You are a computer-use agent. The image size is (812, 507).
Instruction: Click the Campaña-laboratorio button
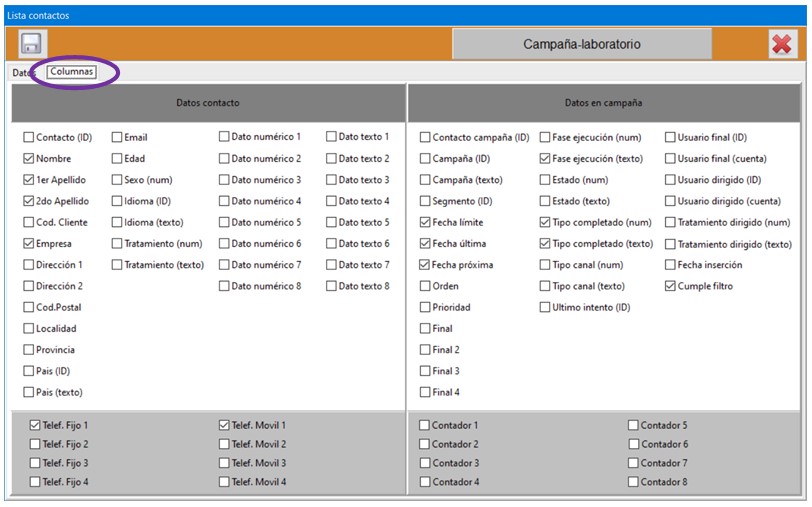[582, 44]
